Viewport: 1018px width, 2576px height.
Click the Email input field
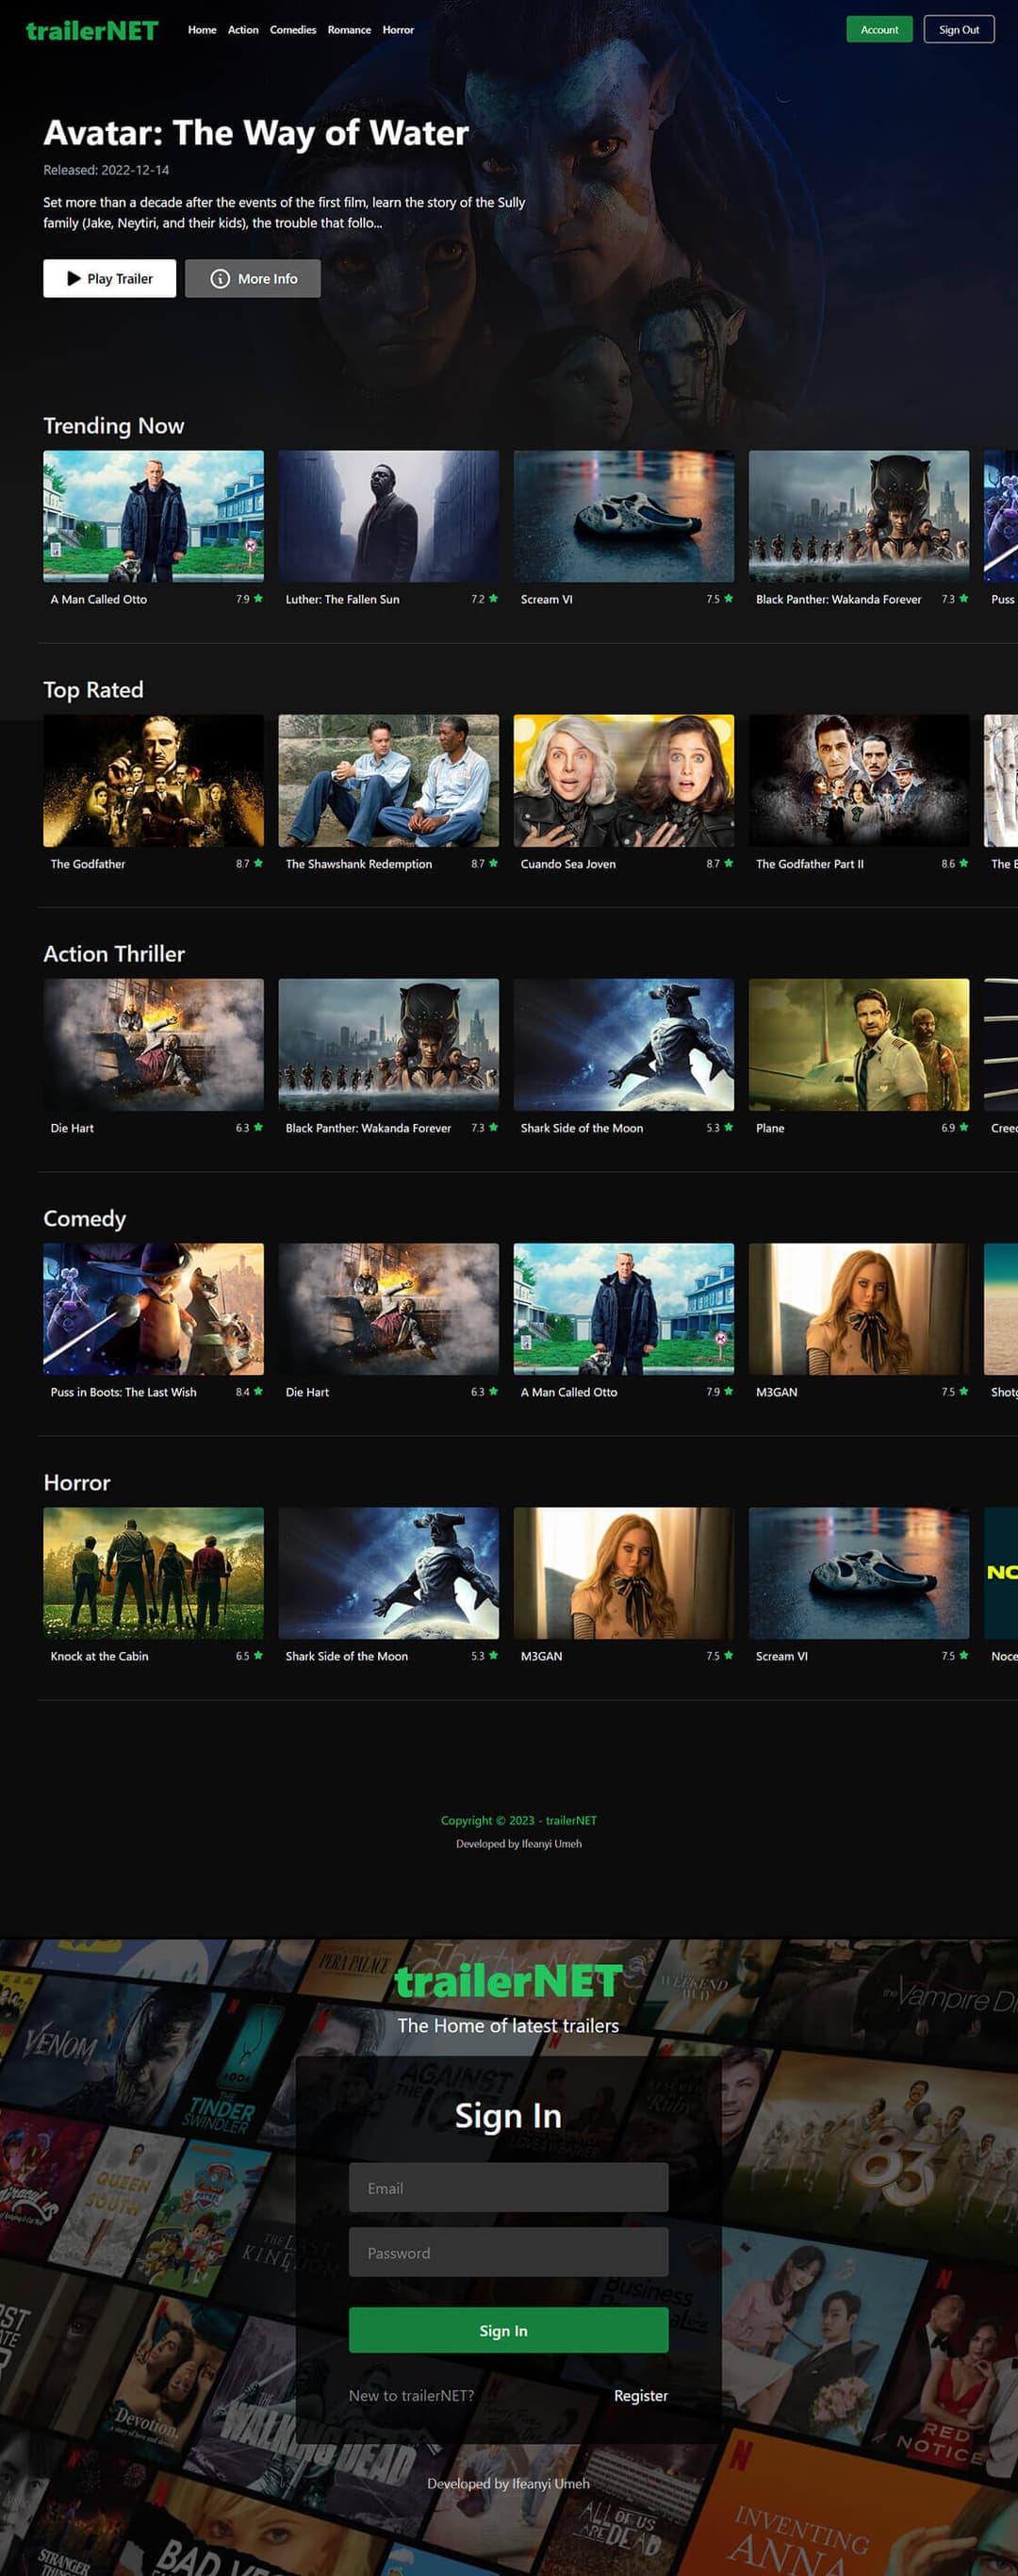pyautogui.click(x=508, y=2188)
